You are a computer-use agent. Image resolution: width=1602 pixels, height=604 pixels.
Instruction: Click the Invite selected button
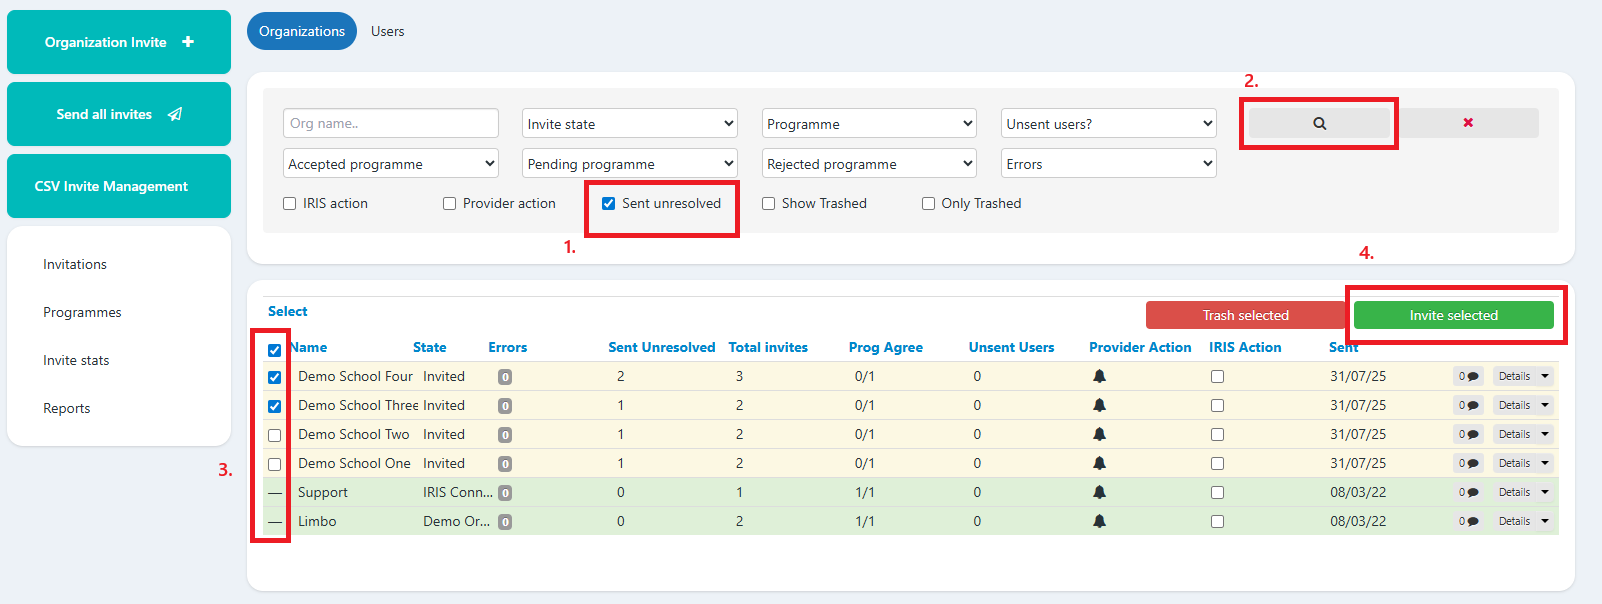tap(1454, 315)
